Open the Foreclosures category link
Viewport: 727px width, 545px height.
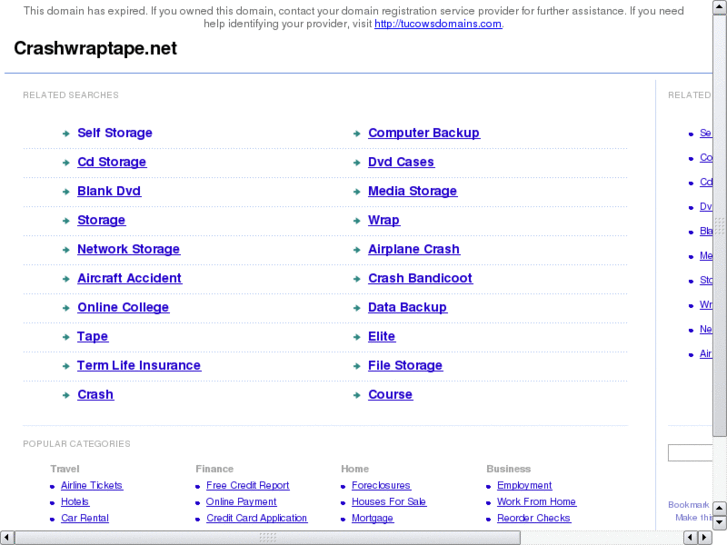click(x=381, y=486)
